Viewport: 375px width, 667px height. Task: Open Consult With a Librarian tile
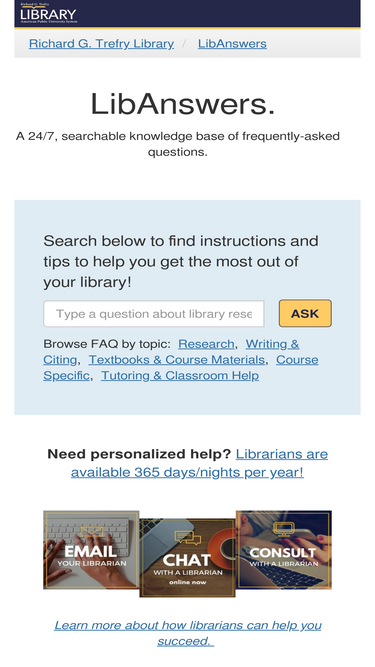click(284, 550)
